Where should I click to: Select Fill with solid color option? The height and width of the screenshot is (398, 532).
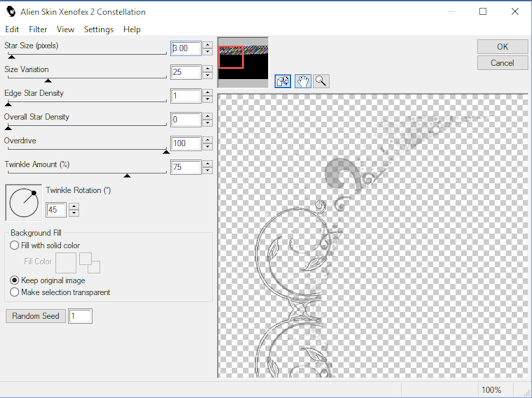click(14, 245)
